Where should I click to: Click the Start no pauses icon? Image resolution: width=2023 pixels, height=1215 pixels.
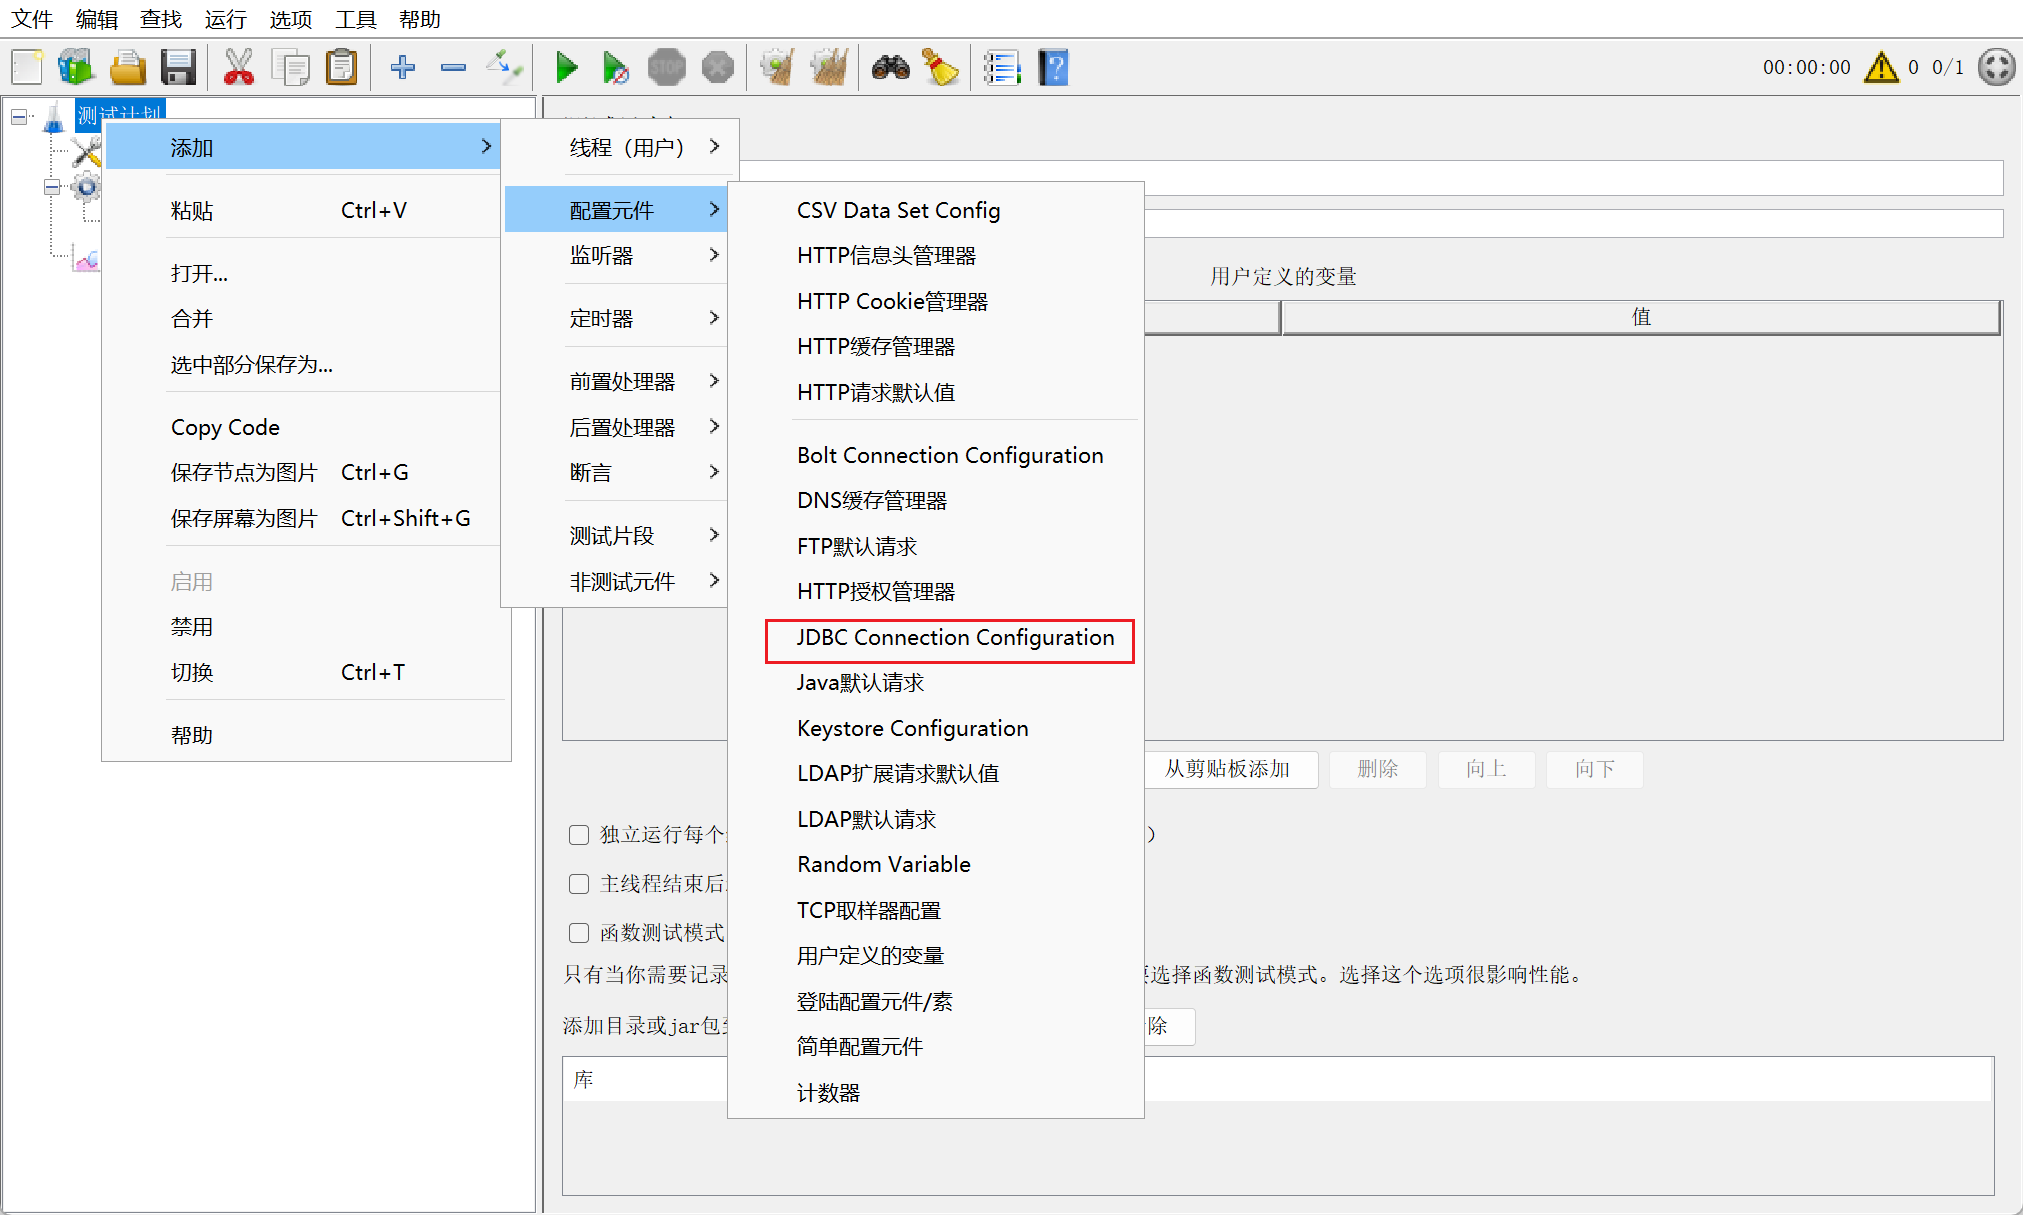(x=615, y=68)
